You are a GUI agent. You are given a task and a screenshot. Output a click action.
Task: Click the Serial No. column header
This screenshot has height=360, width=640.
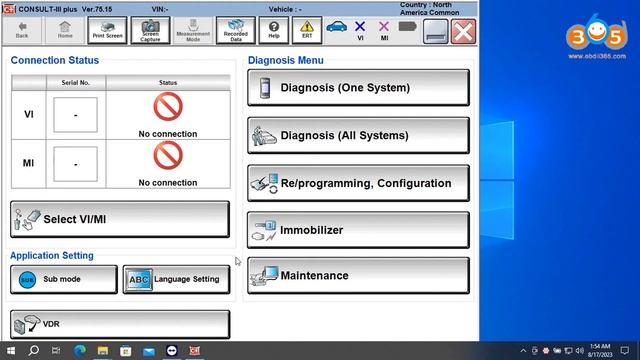click(76, 82)
